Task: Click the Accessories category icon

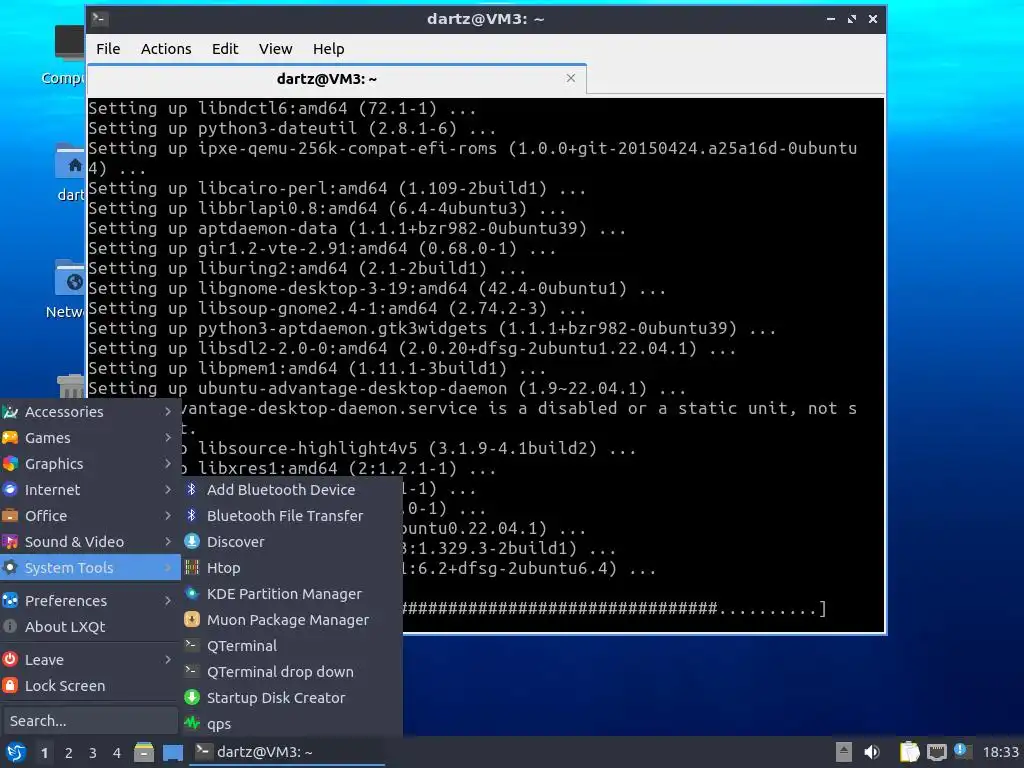Action: click(10, 412)
